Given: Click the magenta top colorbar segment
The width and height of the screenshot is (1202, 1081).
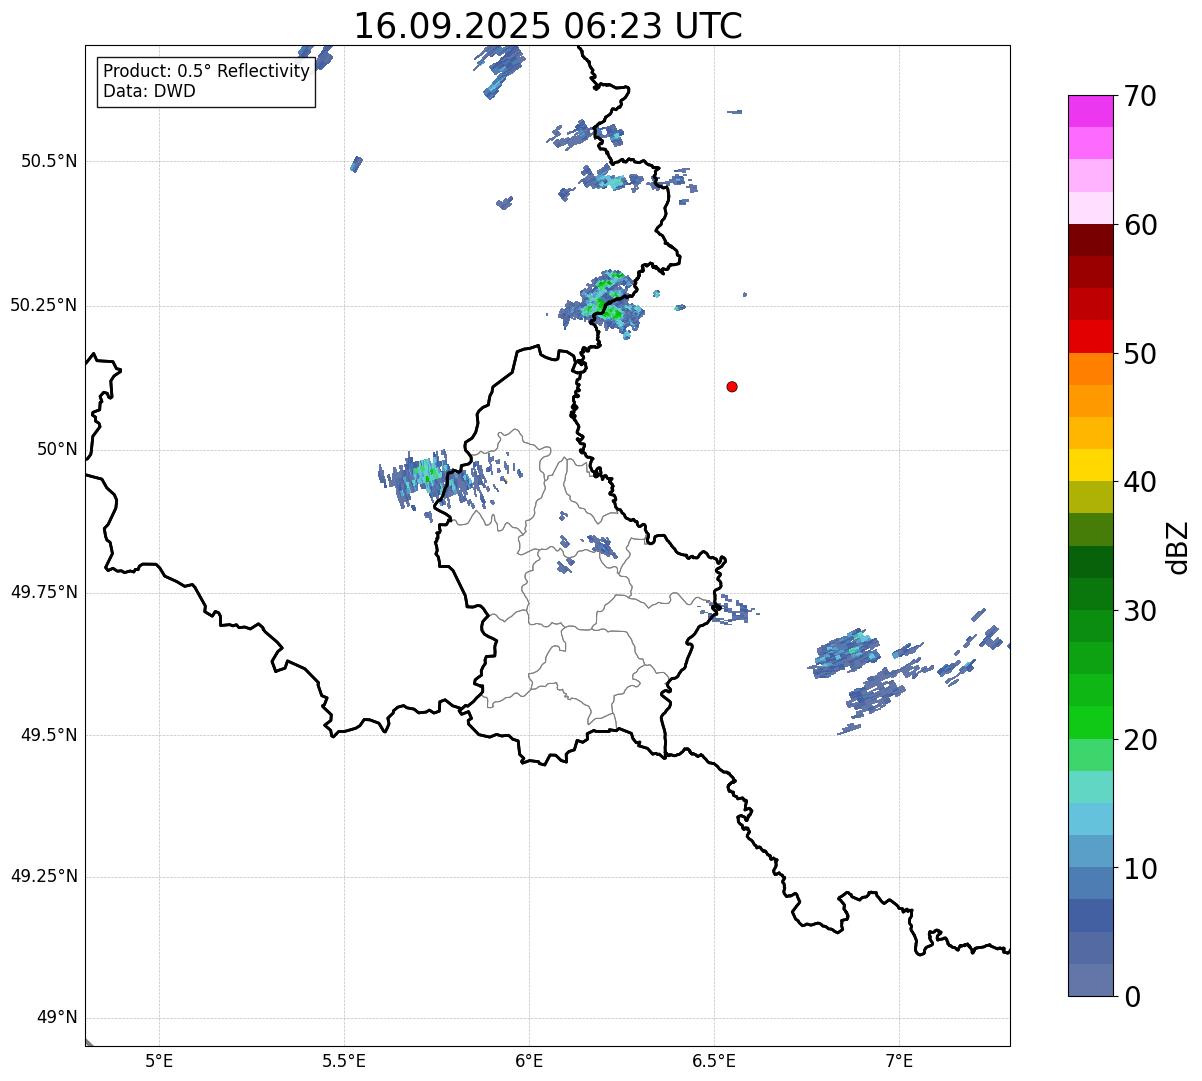Looking at the screenshot, I should click(1090, 111).
